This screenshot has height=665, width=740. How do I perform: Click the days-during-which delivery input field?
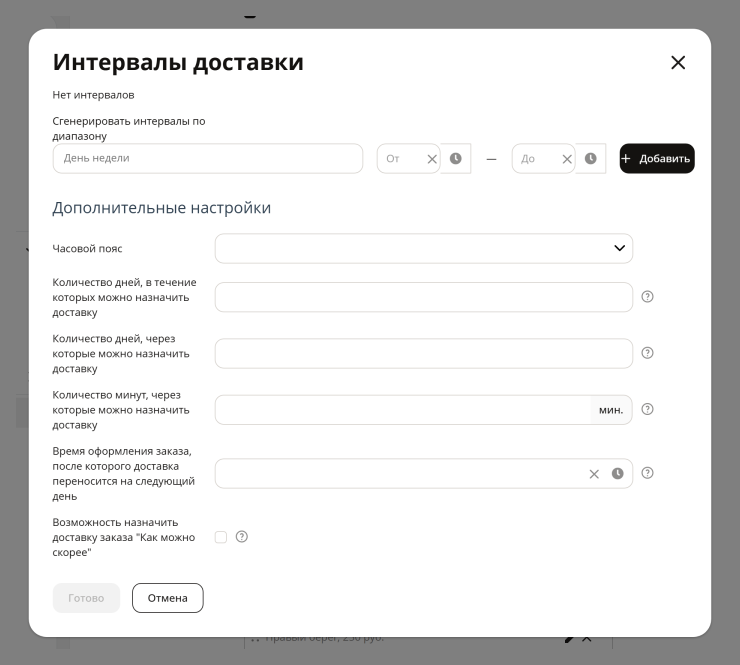coord(423,297)
